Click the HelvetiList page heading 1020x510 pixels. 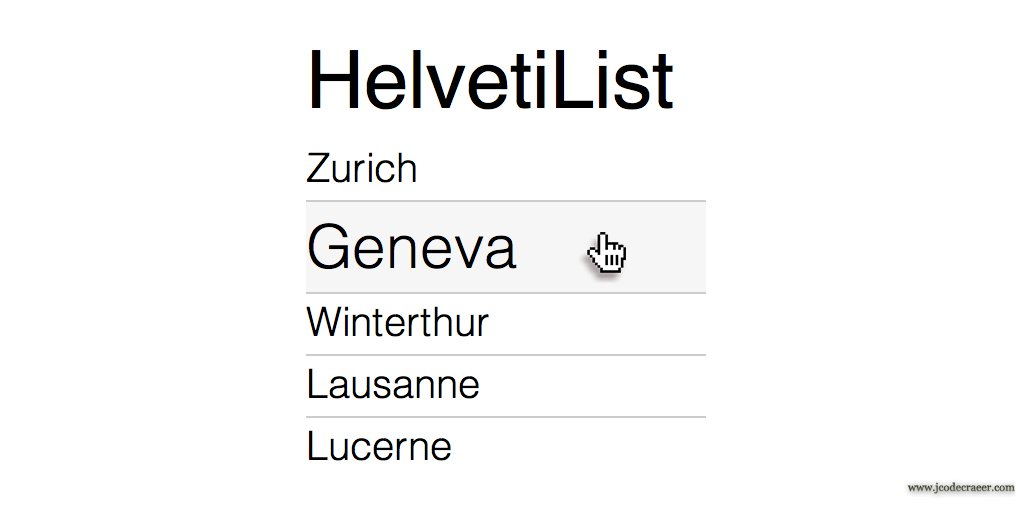(x=490, y=80)
